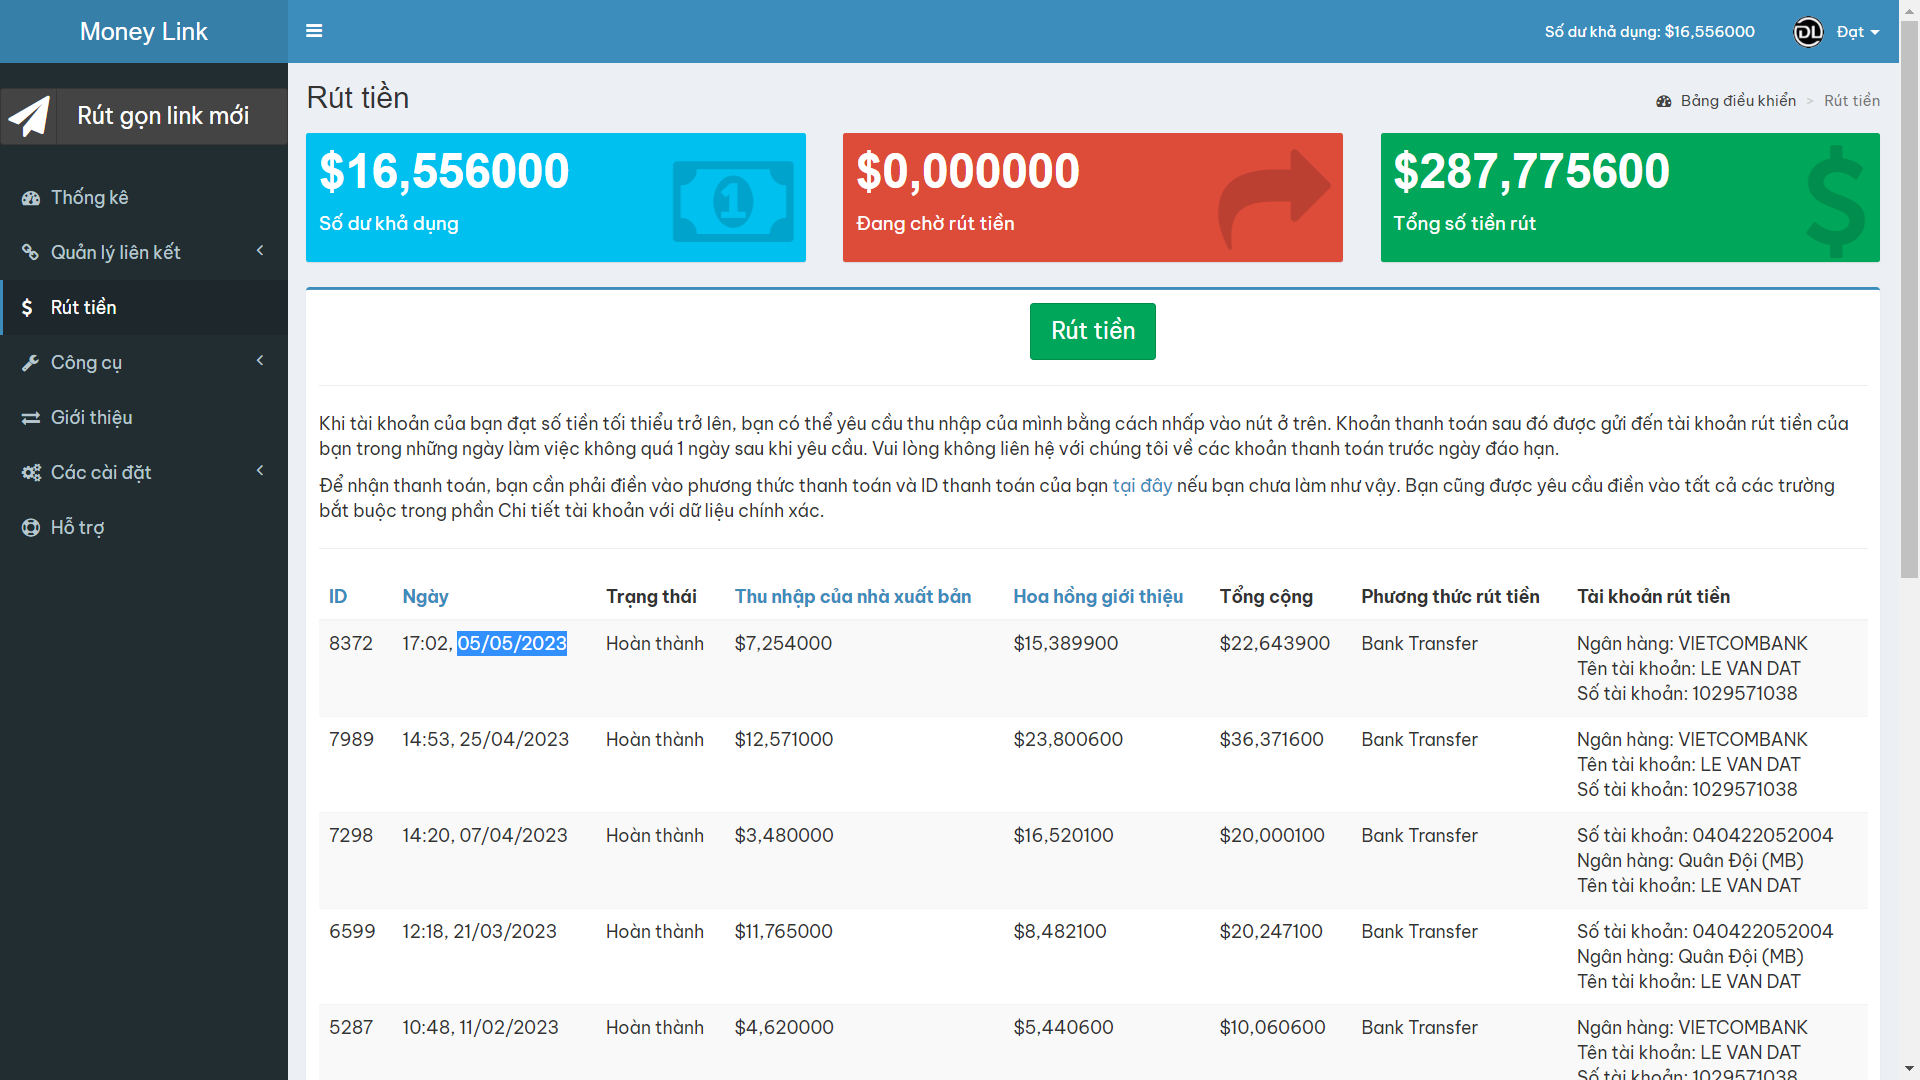Click the Quản lý liên kết link icon

click(31, 253)
